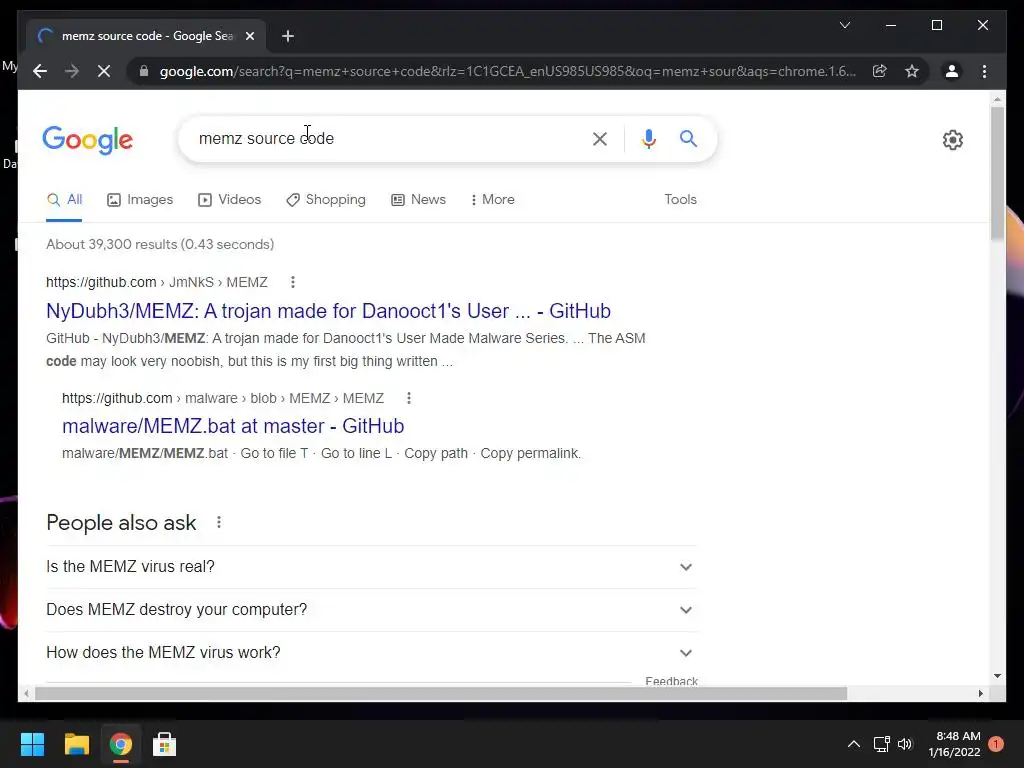Open Chrome's three-dot menu

[984, 71]
